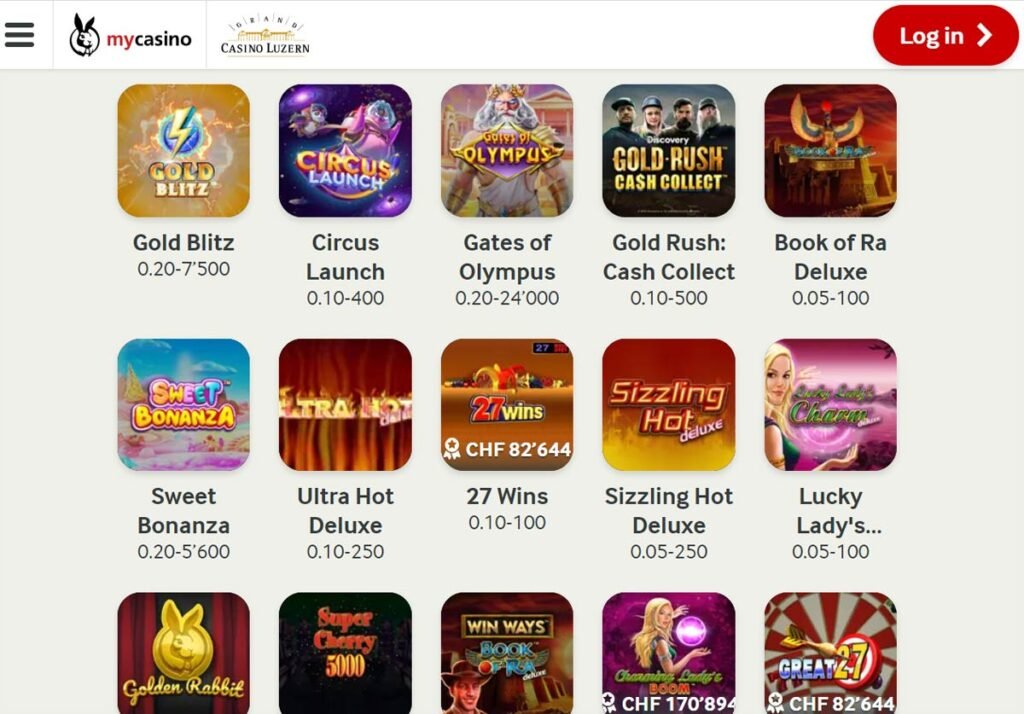
Task: Select the Sizzling Hot Deluxe thumbnail
Action: 669,404
